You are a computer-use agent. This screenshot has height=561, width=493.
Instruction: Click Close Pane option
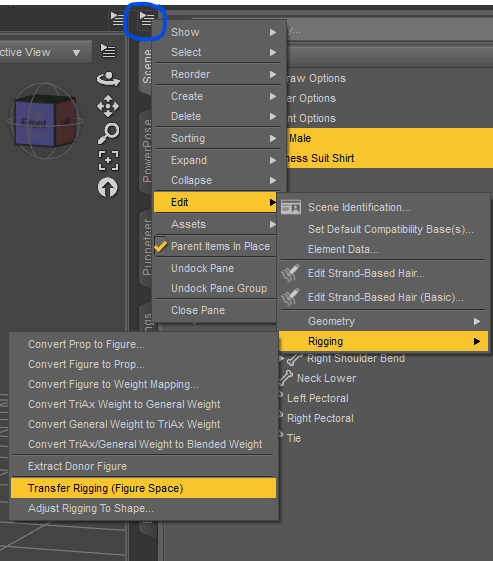(198, 310)
